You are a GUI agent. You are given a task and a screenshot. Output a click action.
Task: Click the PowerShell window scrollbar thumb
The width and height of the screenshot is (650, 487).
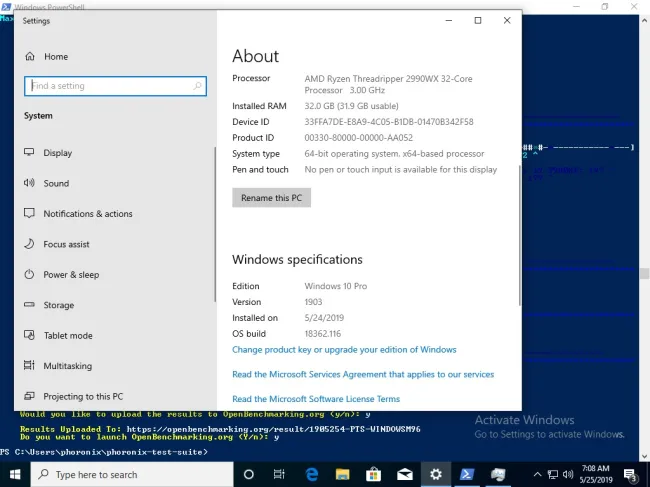pyautogui.click(x=644, y=274)
